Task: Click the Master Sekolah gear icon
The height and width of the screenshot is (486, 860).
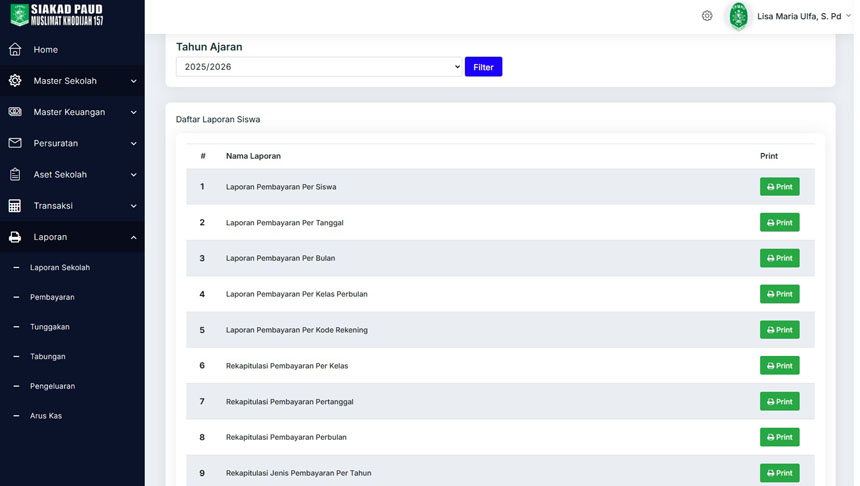Action: [x=15, y=81]
